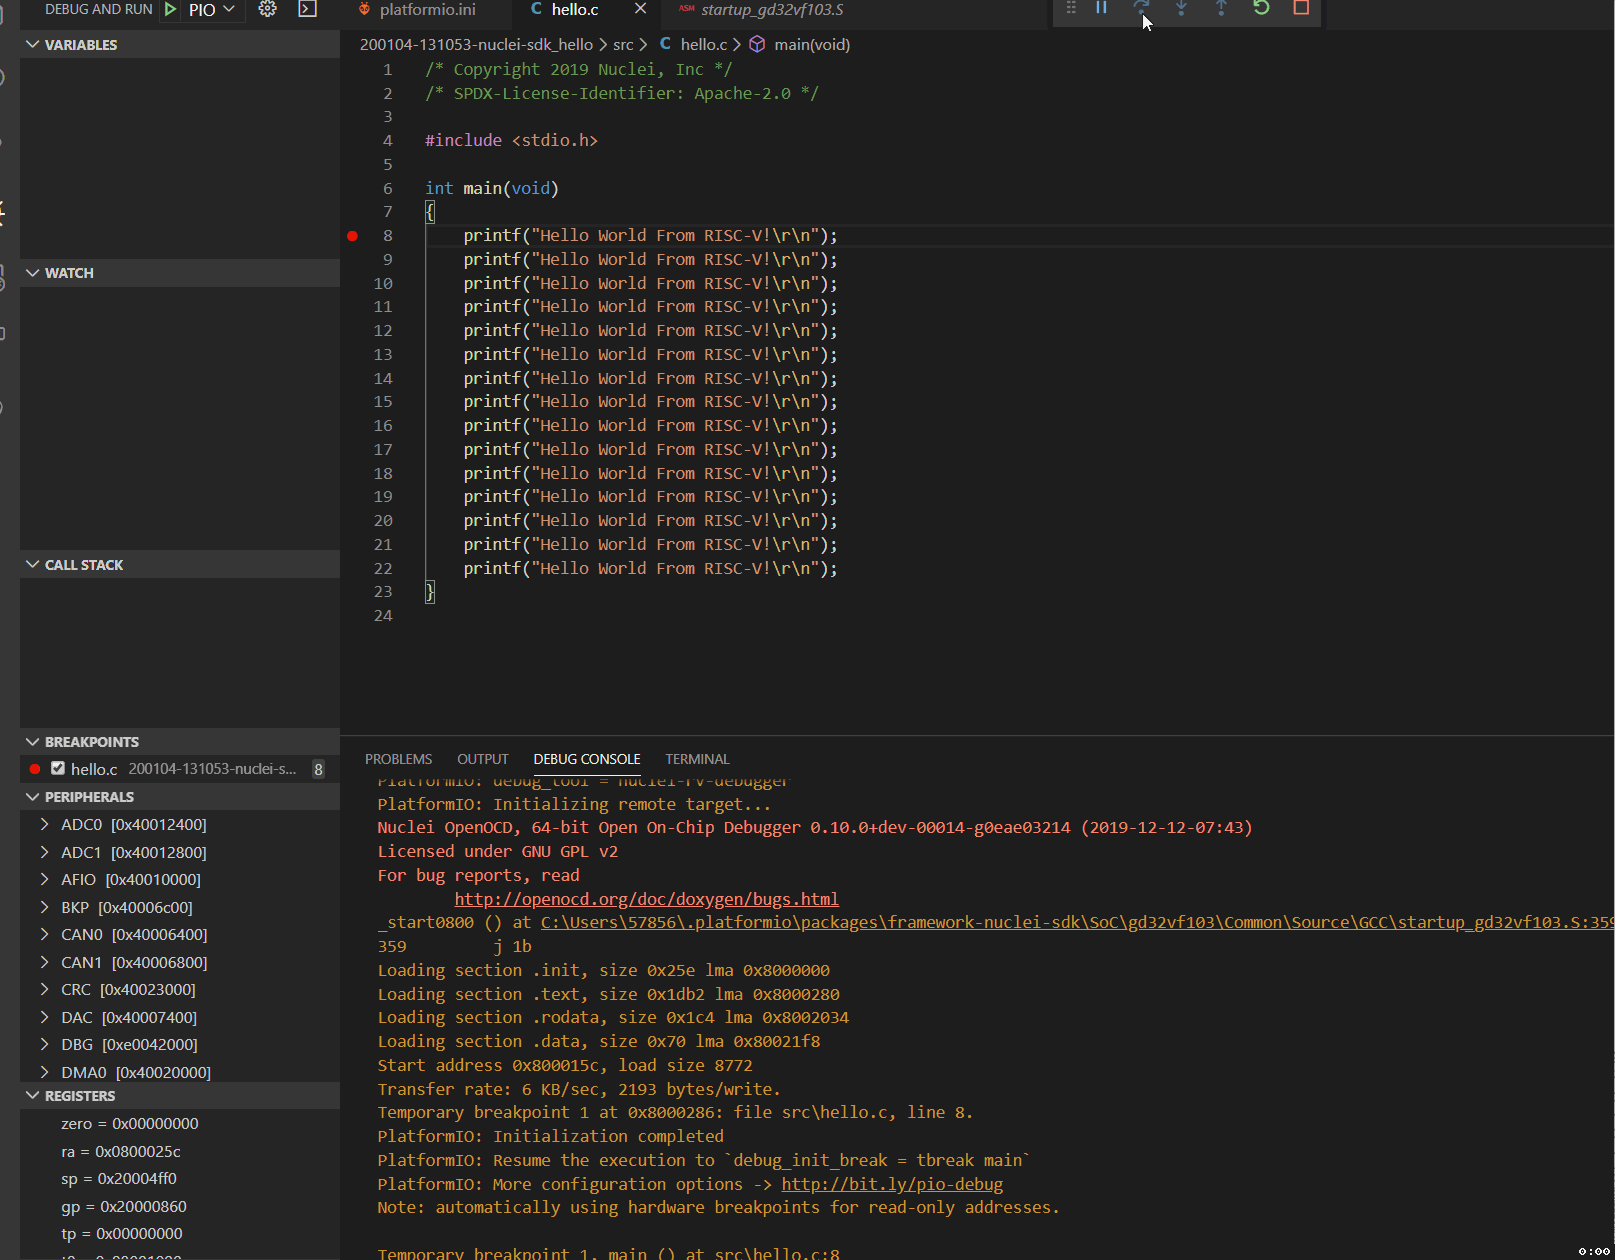Select the 'tp = 0x00000000' register
1615x1260 pixels.
pos(122,1233)
